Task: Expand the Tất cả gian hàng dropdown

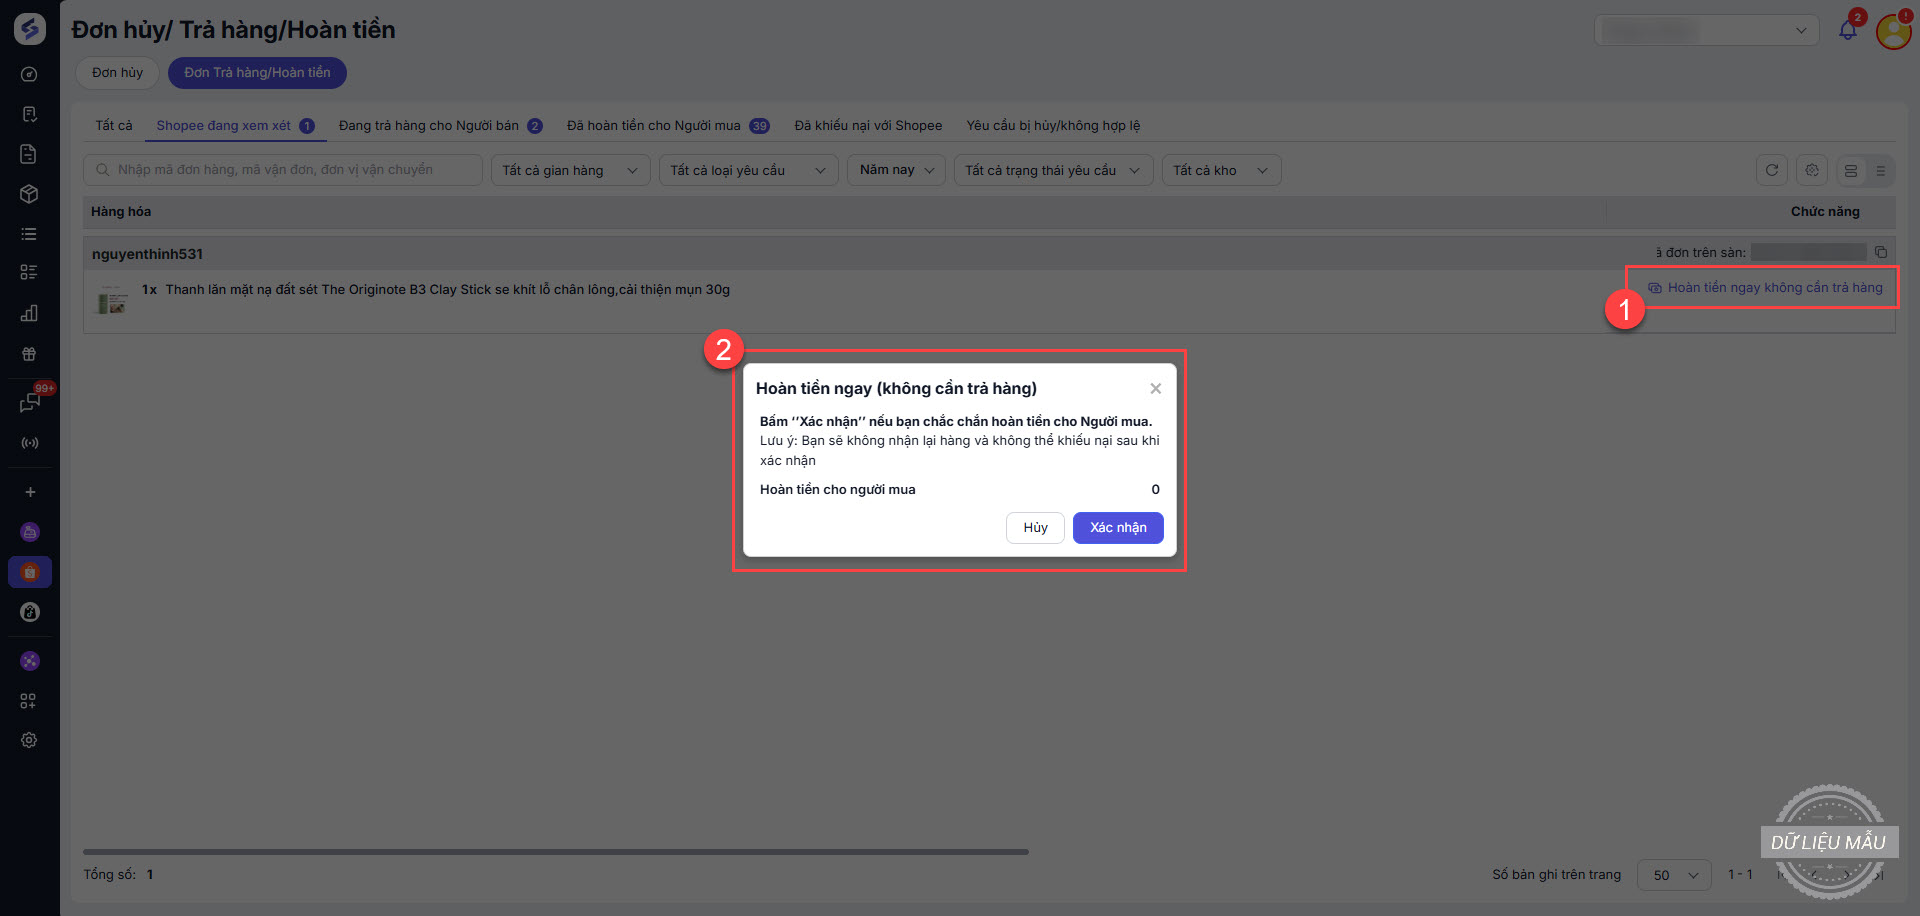Action: (570, 170)
